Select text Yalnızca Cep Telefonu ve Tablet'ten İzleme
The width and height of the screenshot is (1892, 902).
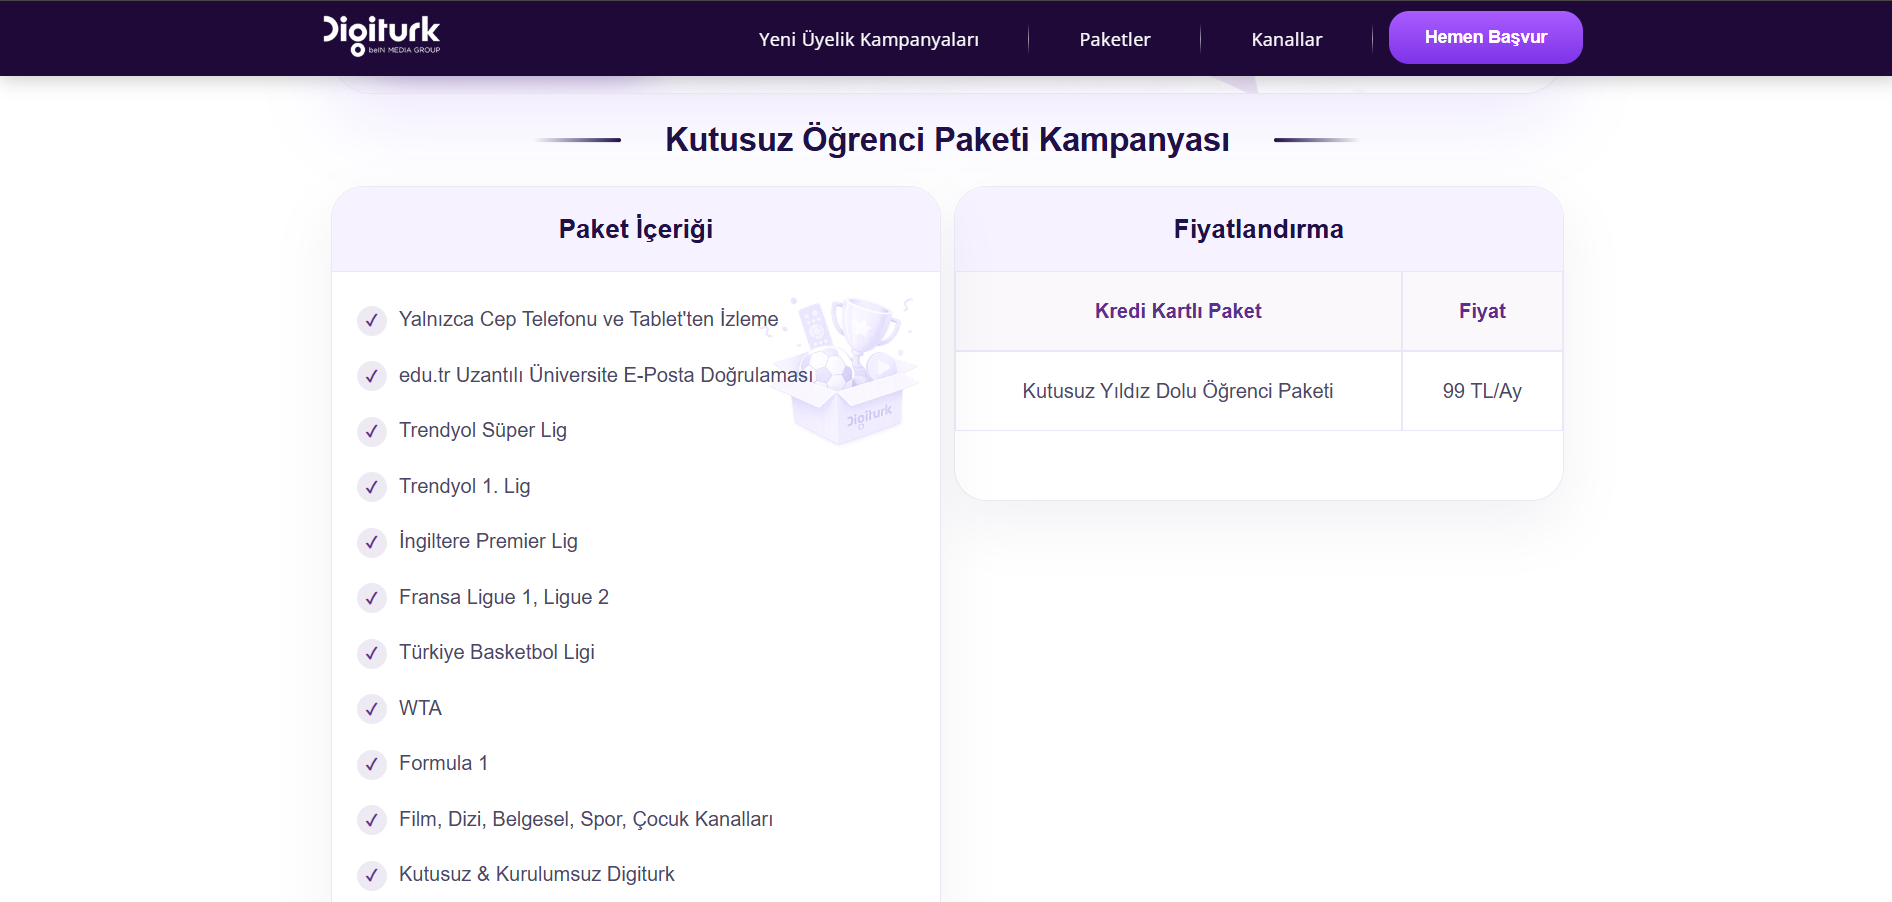tap(588, 319)
